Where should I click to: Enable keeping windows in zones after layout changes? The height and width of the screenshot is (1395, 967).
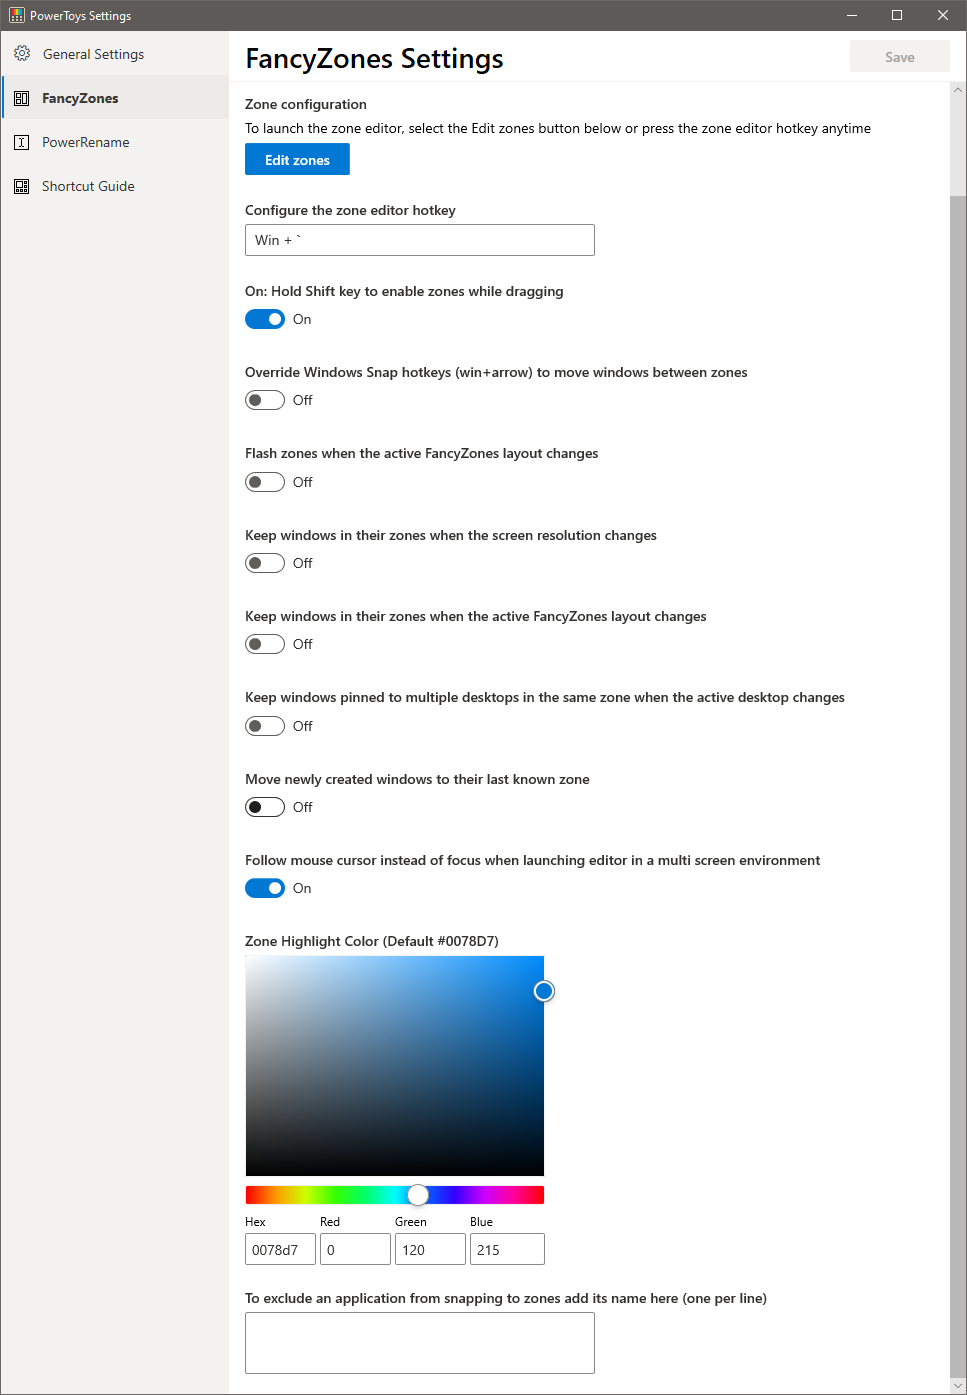(x=264, y=643)
